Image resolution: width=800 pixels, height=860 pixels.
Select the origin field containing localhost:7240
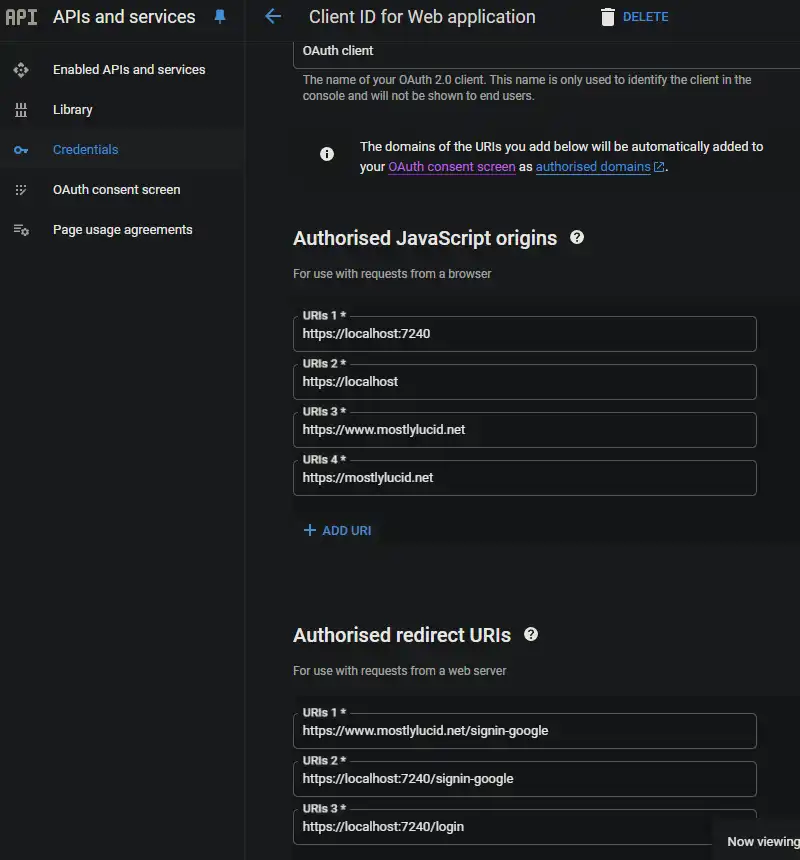pyautogui.click(x=525, y=334)
